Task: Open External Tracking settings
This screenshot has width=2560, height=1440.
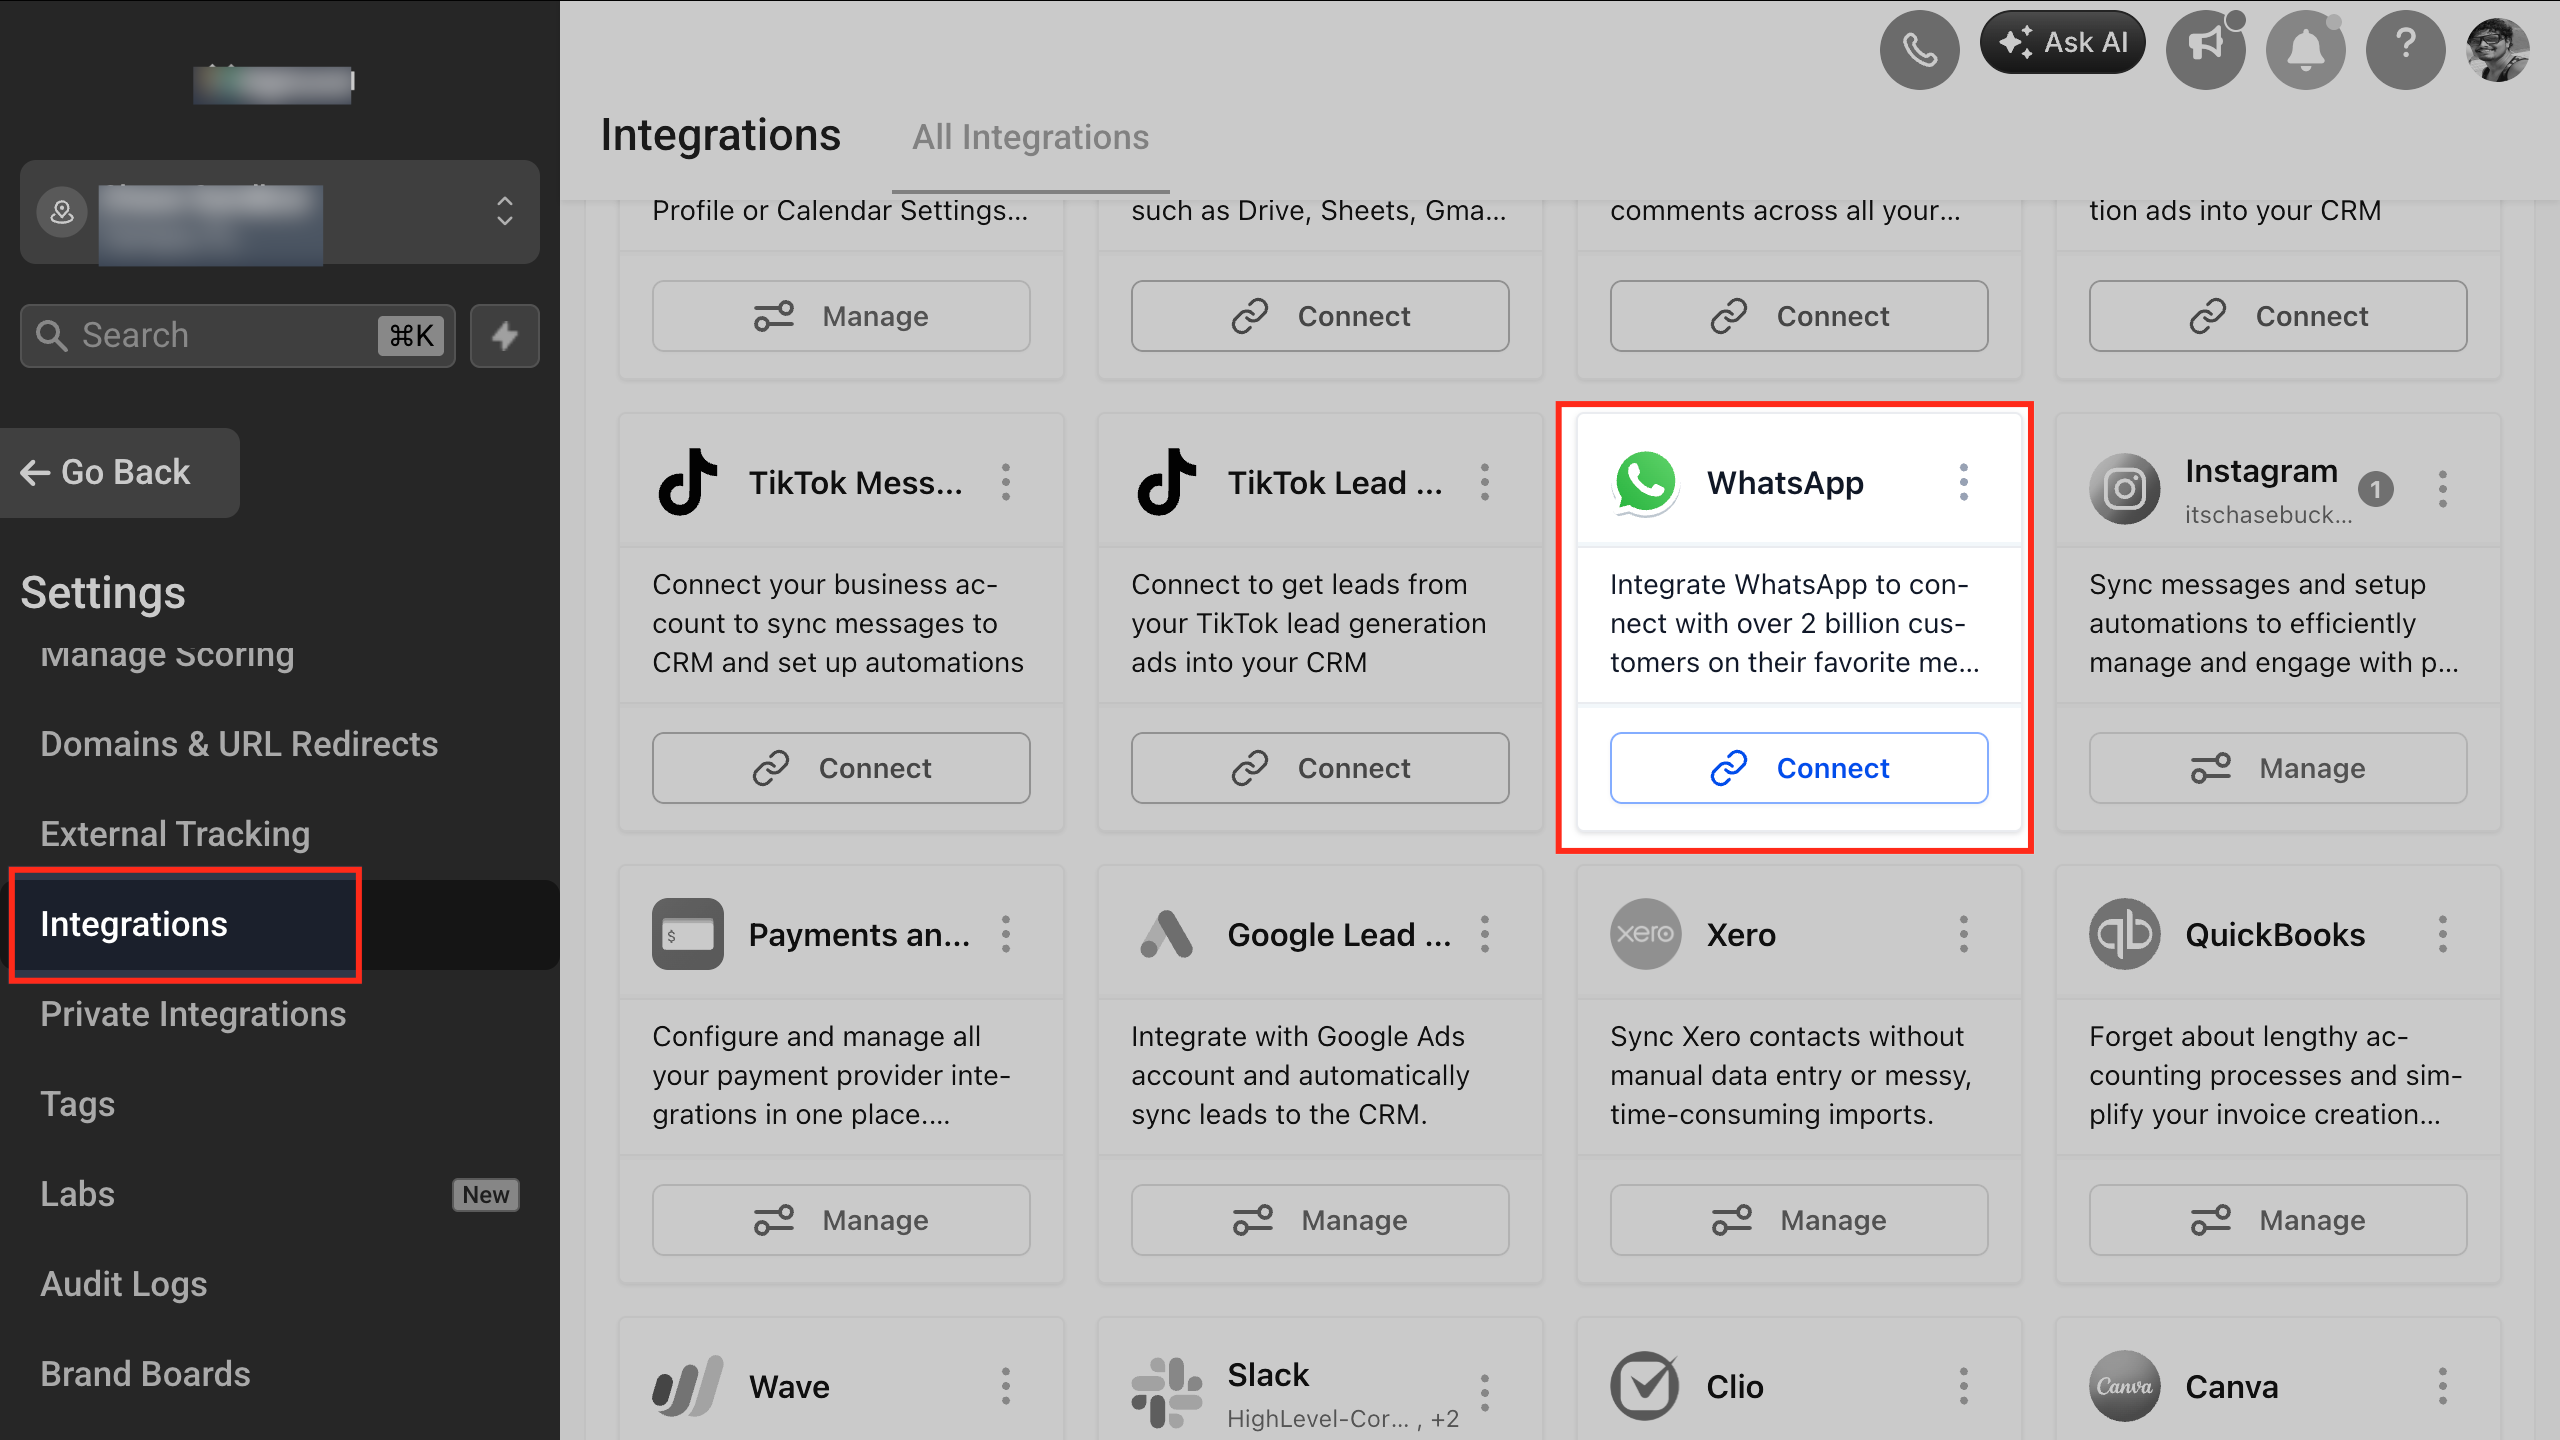Action: click(x=175, y=834)
